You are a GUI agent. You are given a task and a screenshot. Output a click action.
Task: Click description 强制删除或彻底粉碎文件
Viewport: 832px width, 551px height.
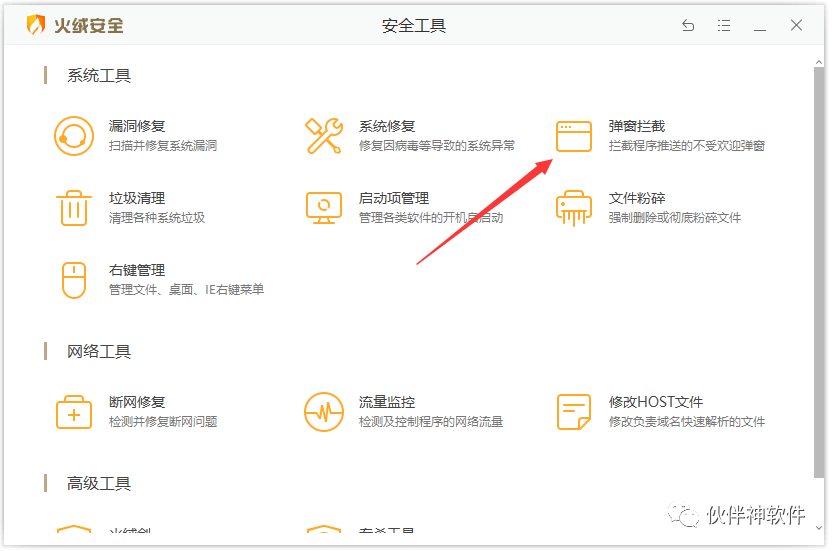coord(675,218)
